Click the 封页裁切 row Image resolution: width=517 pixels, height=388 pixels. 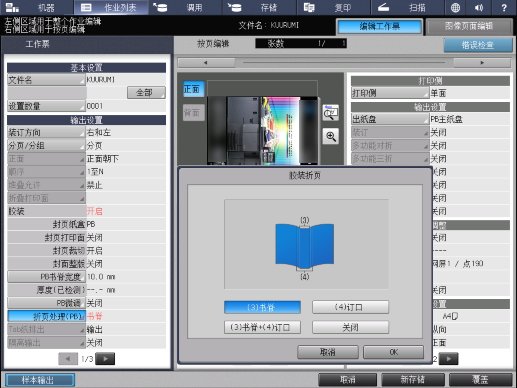87,250
